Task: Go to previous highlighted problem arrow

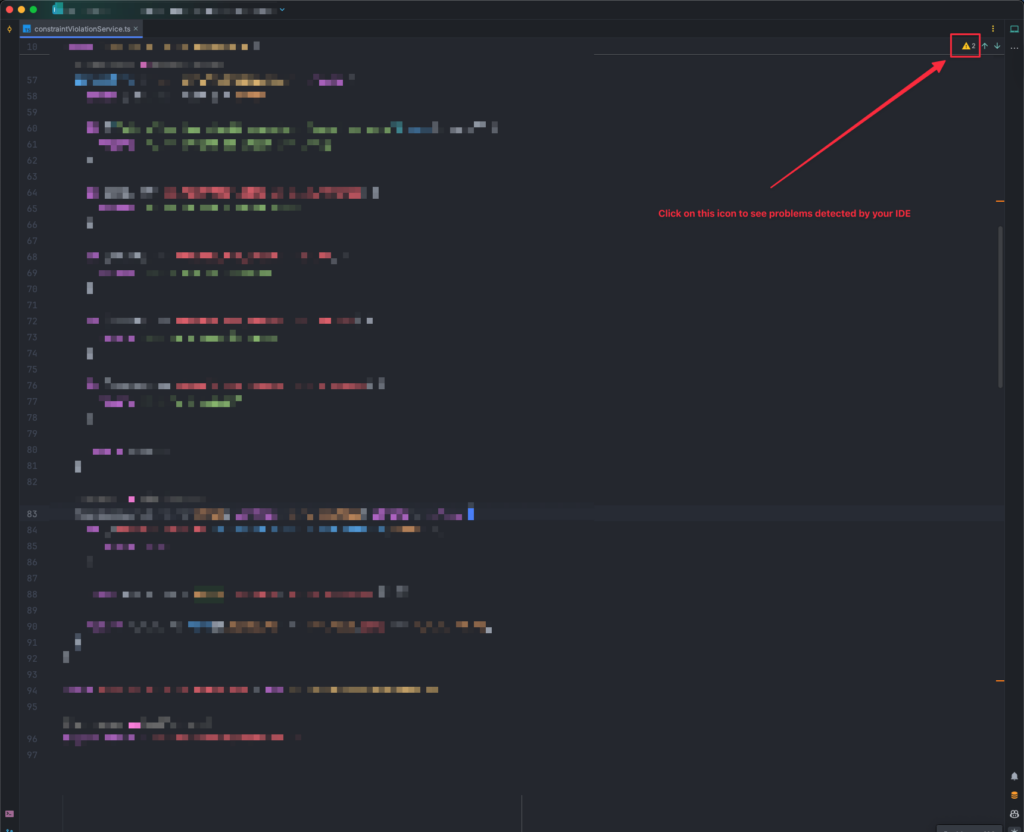Action: (985, 46)
